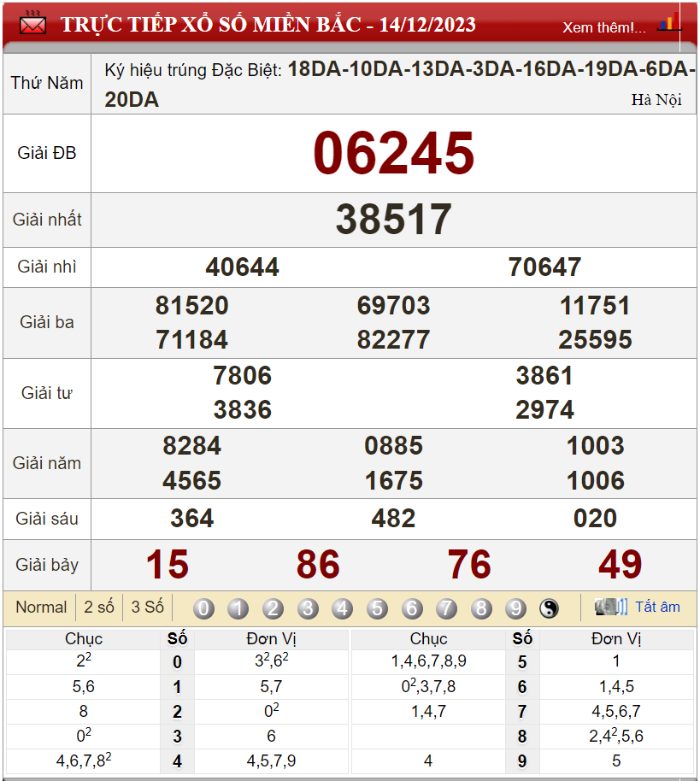The height and width of the screenshot is (781, 700).
Task: Click third prize number 82277
Action: [x=394, y=340]
